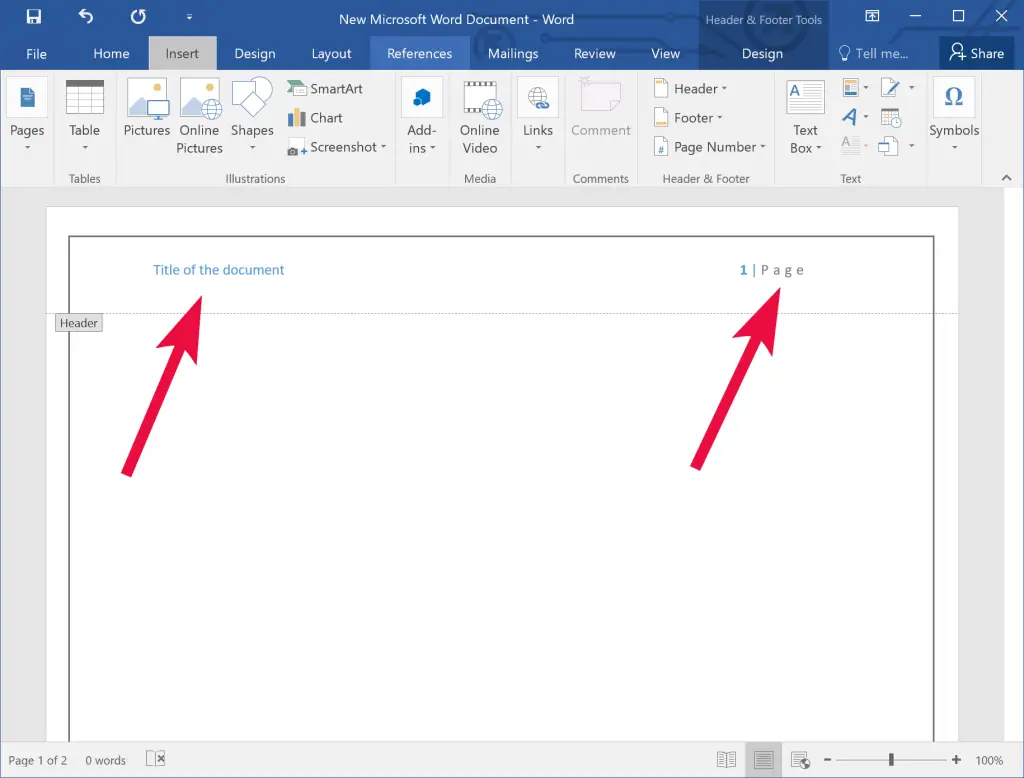
Task: Enable Web Layout view
Action: (800, 760)
